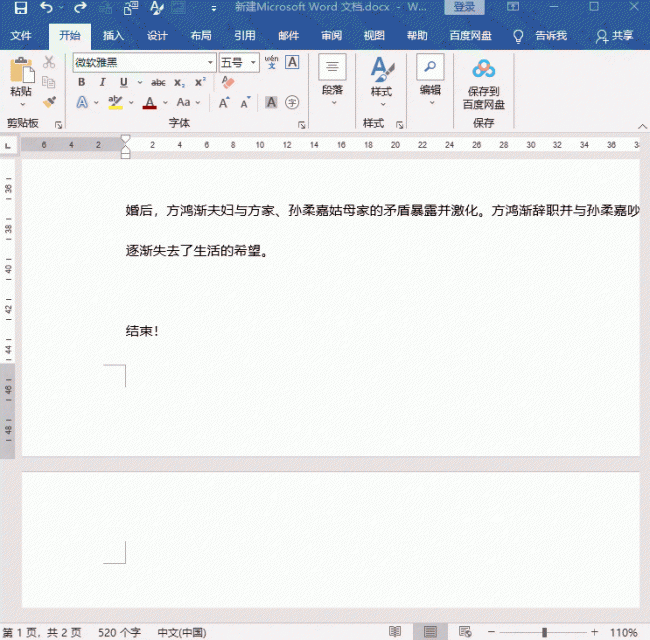Click the Tell Me lightbulb icon
The image size is (650, 640).
518,36
